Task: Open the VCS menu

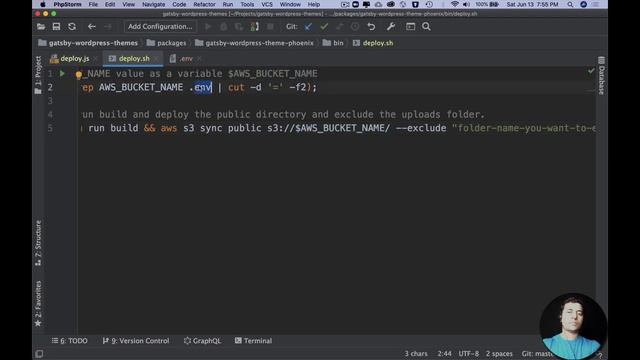Action: pyautogui.click(x=267, y=4)
